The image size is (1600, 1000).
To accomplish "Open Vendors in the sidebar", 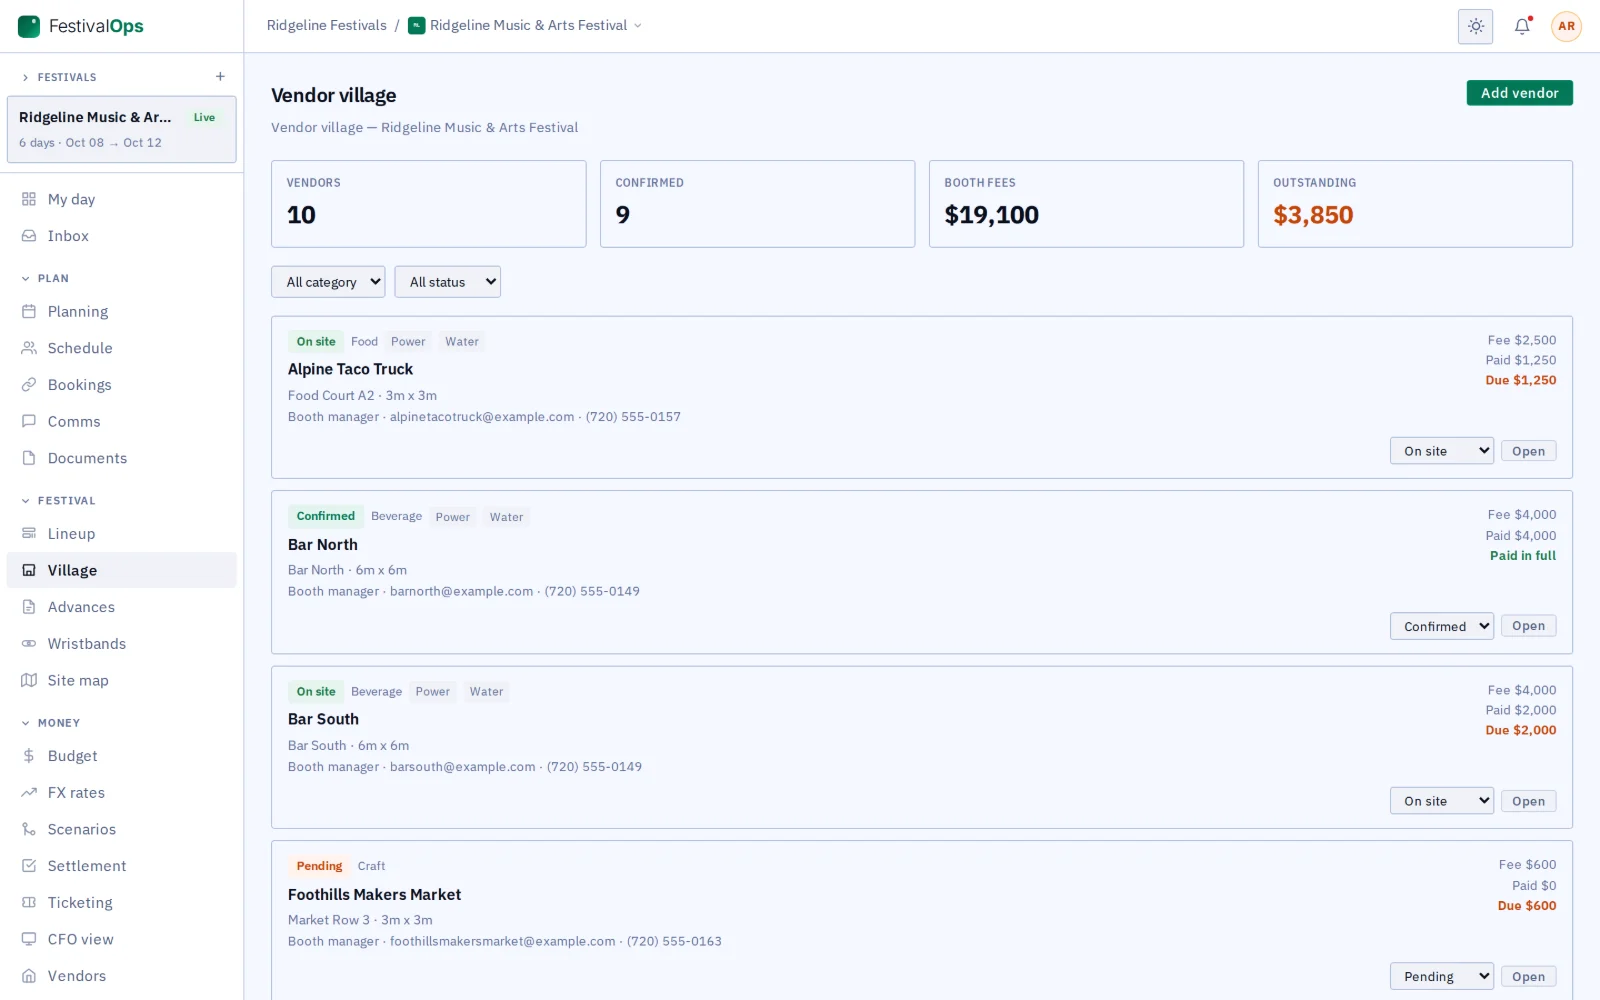I will [x=122, y=976].
